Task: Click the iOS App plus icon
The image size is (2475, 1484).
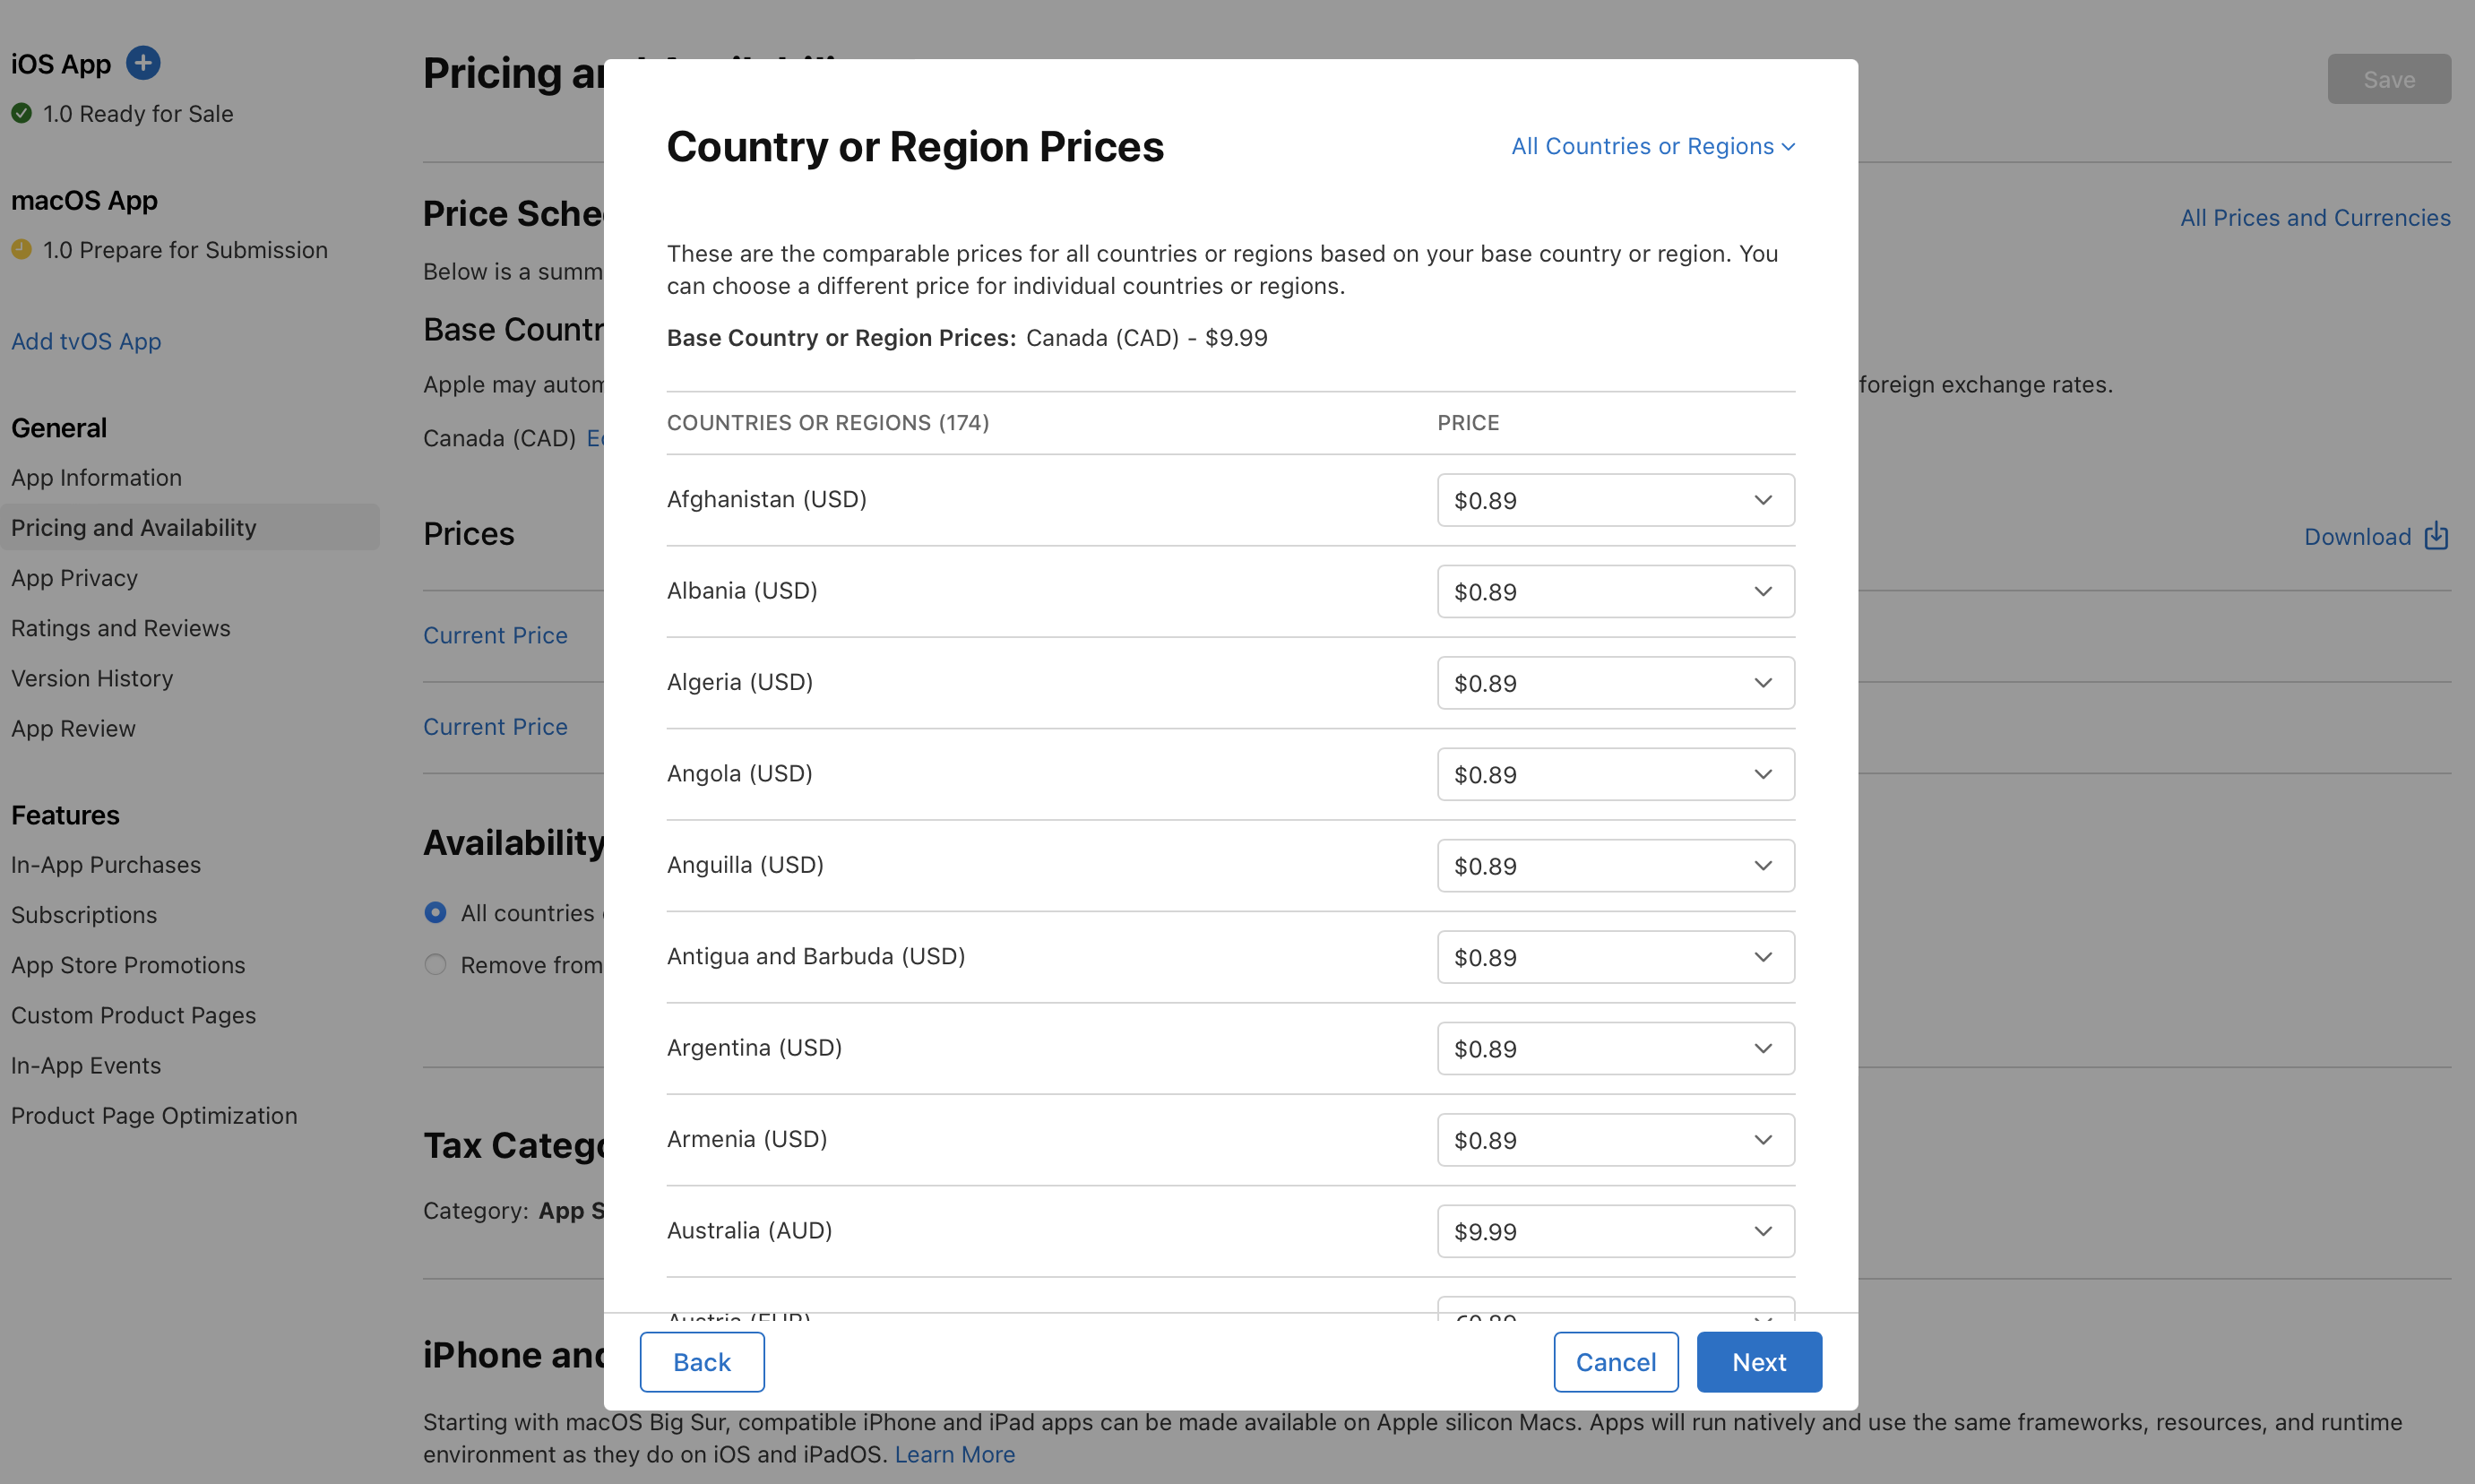Action: [145, 60]
